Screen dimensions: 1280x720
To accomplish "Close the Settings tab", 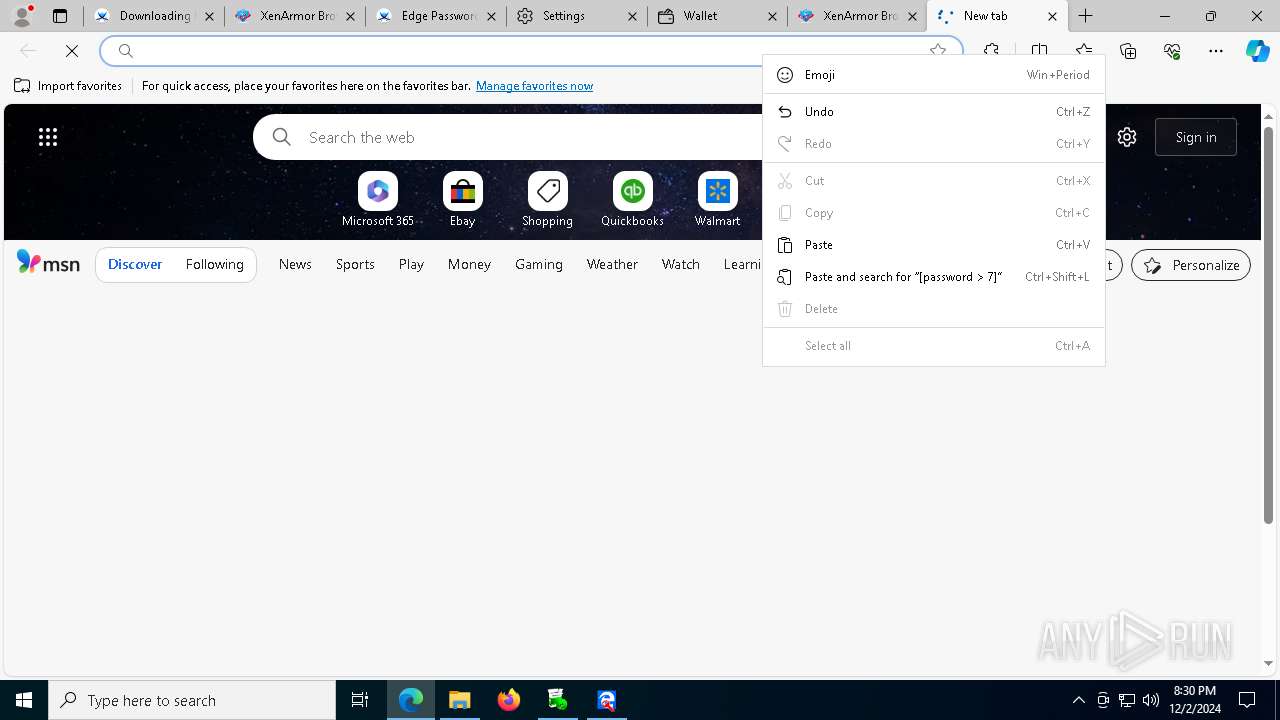I will tap(631, 16).
